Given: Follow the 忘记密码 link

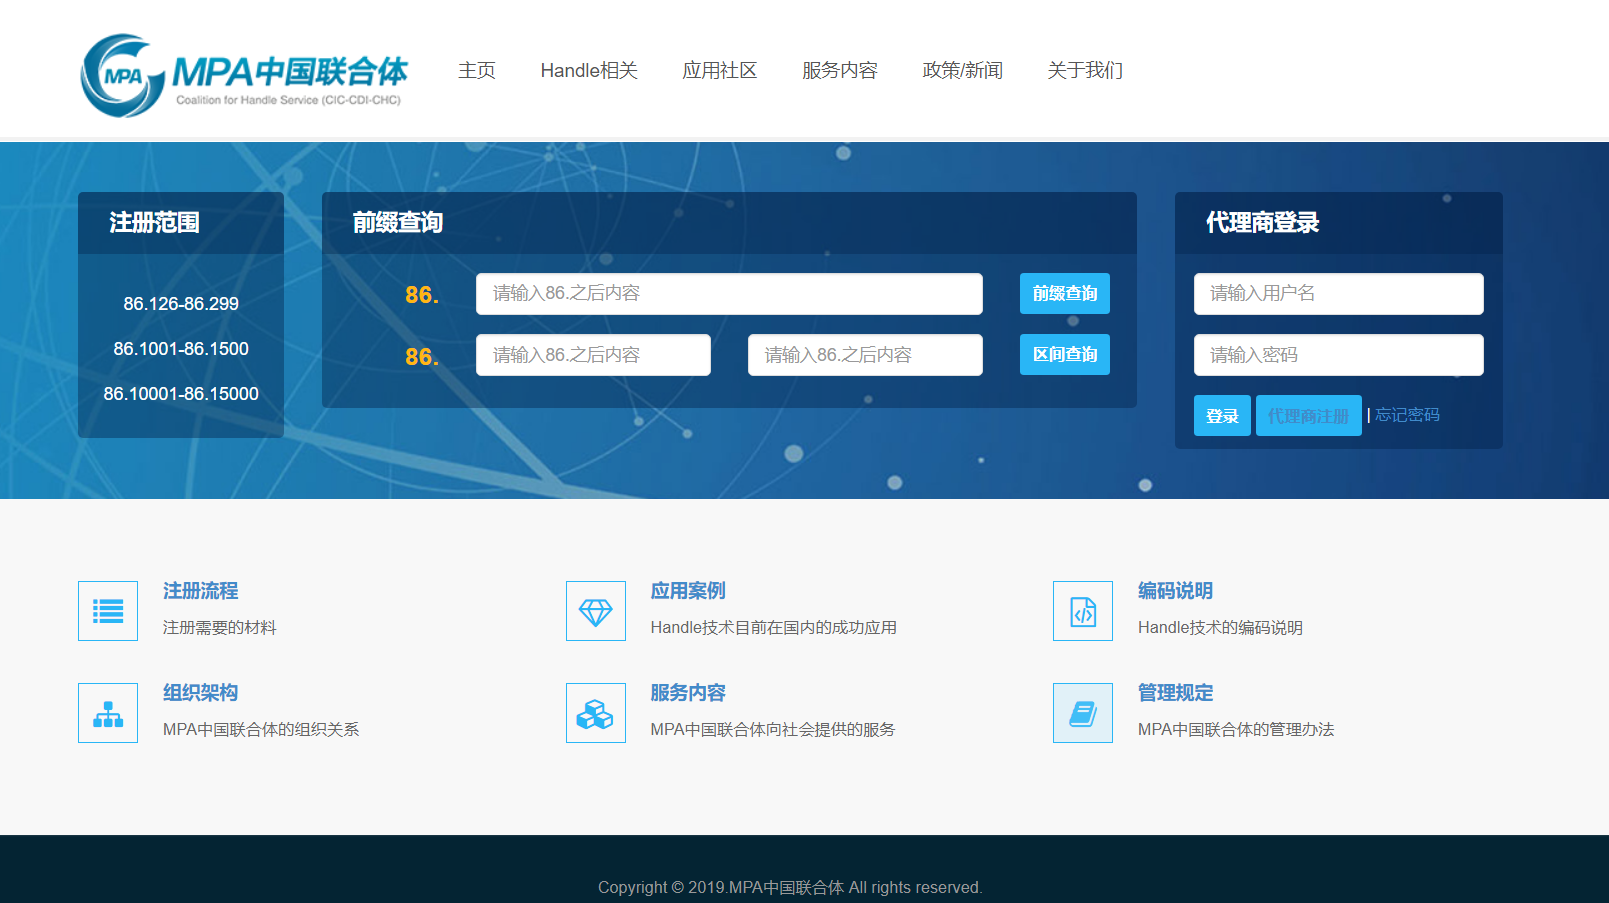Looking at the screenshot, I should pos(1407,415).
